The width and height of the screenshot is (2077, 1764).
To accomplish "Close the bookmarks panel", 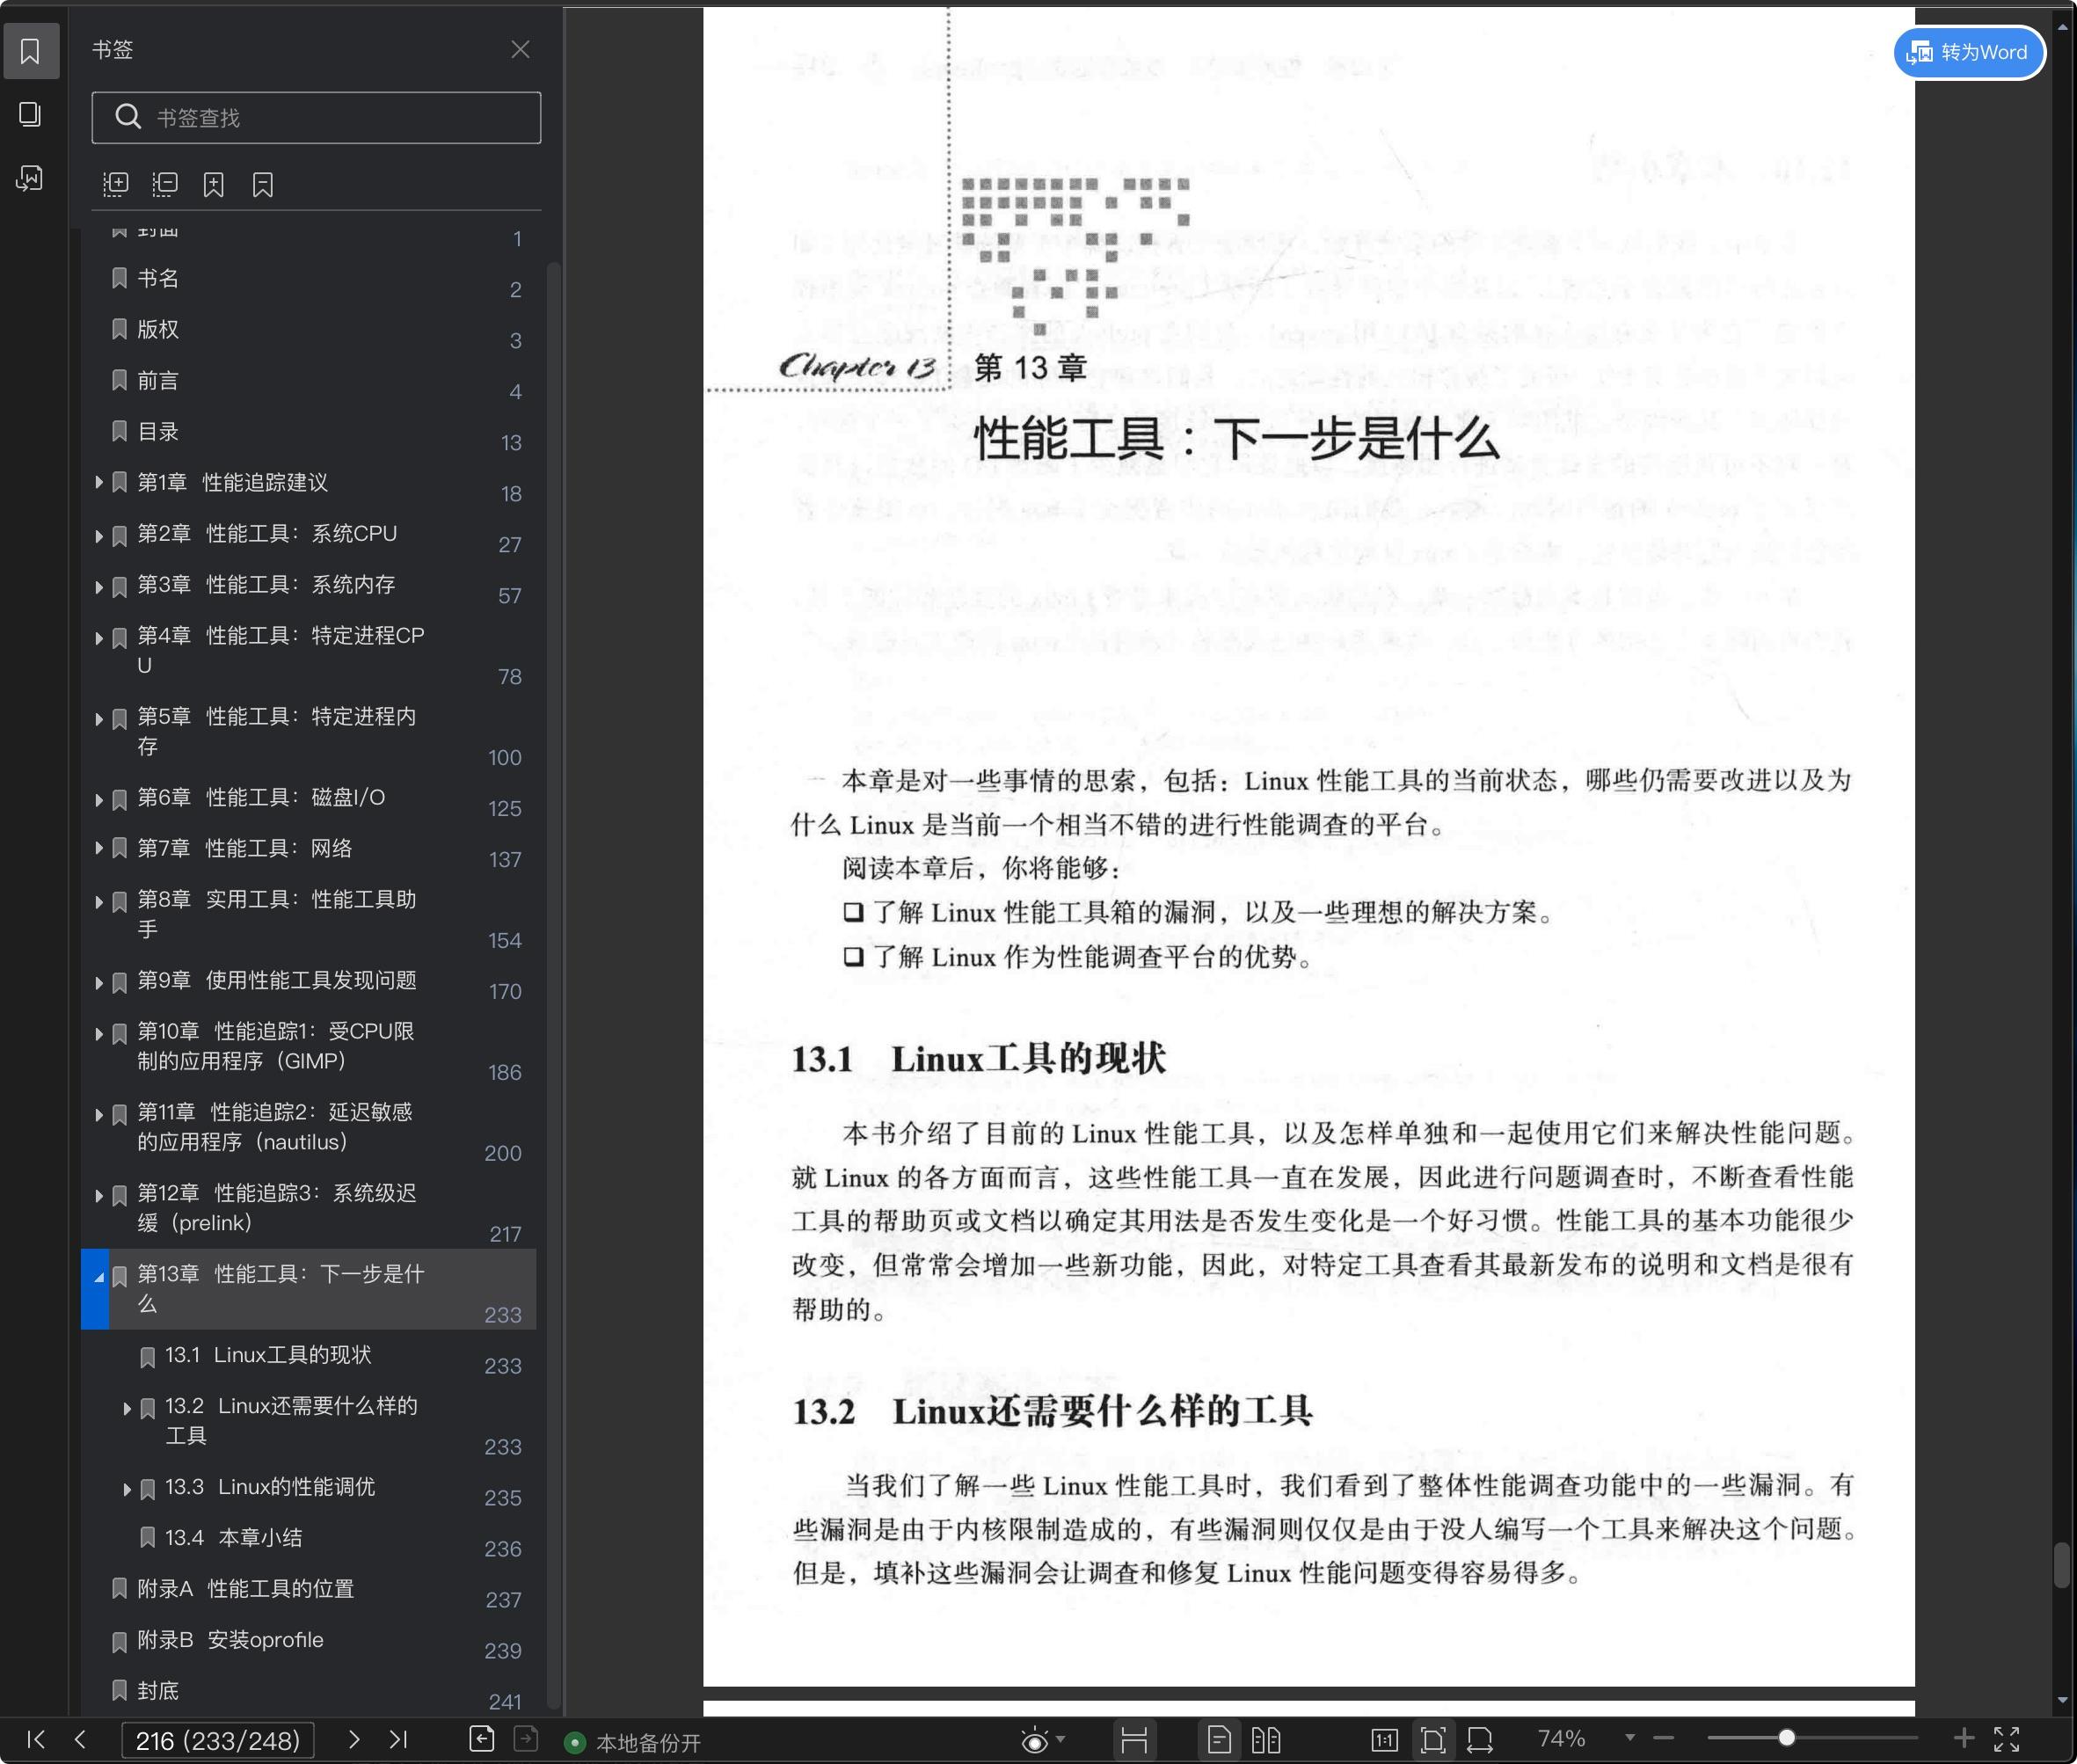I will [x=520, y=49].
